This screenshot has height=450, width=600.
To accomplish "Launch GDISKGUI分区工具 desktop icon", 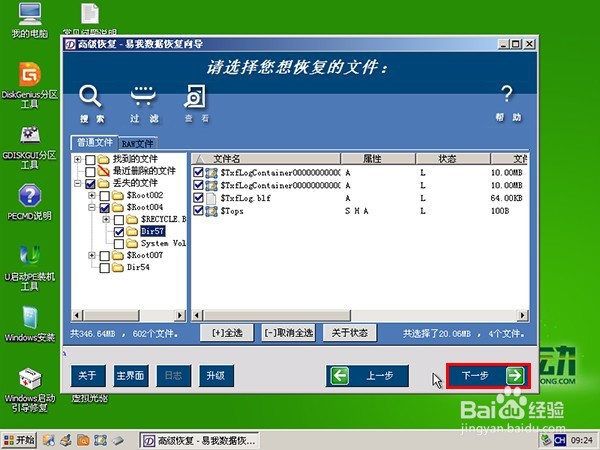I will coord(30,135).
